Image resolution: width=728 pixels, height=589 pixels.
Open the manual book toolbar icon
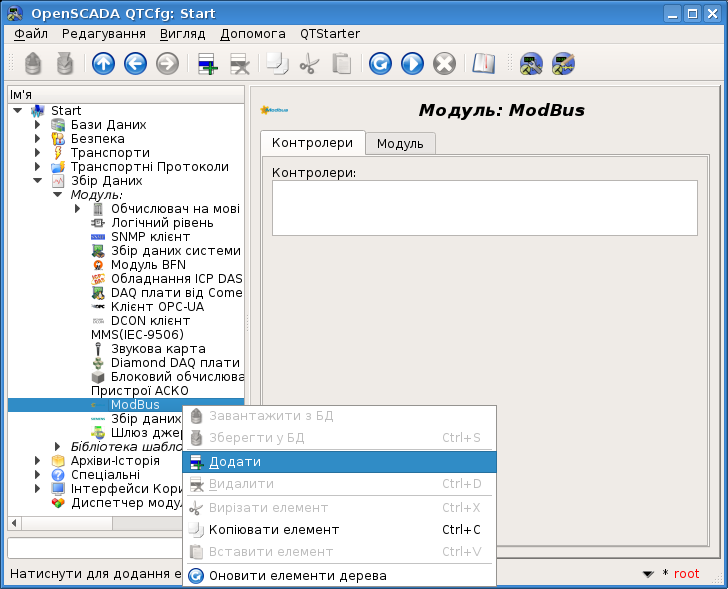click(484, 64)
